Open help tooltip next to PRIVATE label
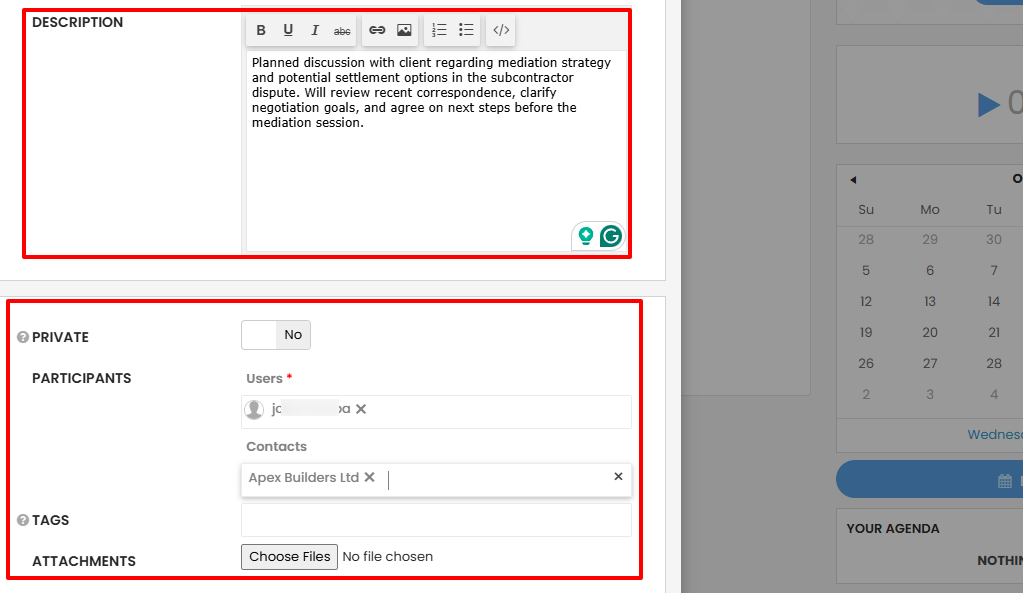The image size is (1023, 593). (25, 337)
